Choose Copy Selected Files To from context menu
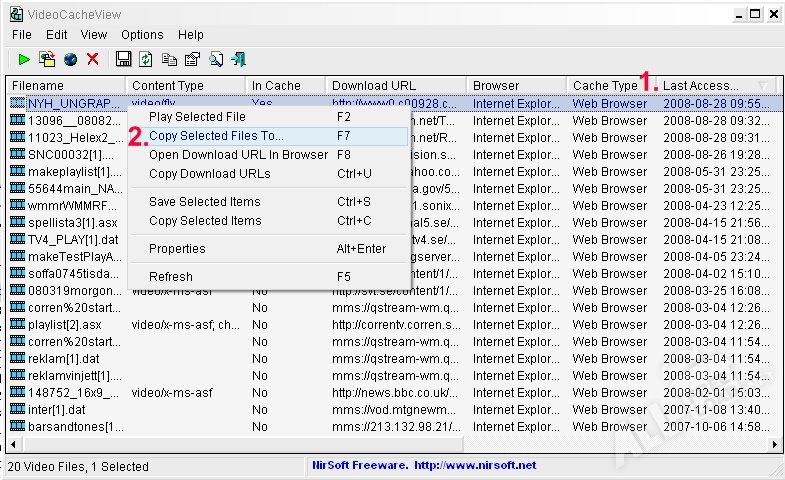The image size is (785, 480). 216,136
